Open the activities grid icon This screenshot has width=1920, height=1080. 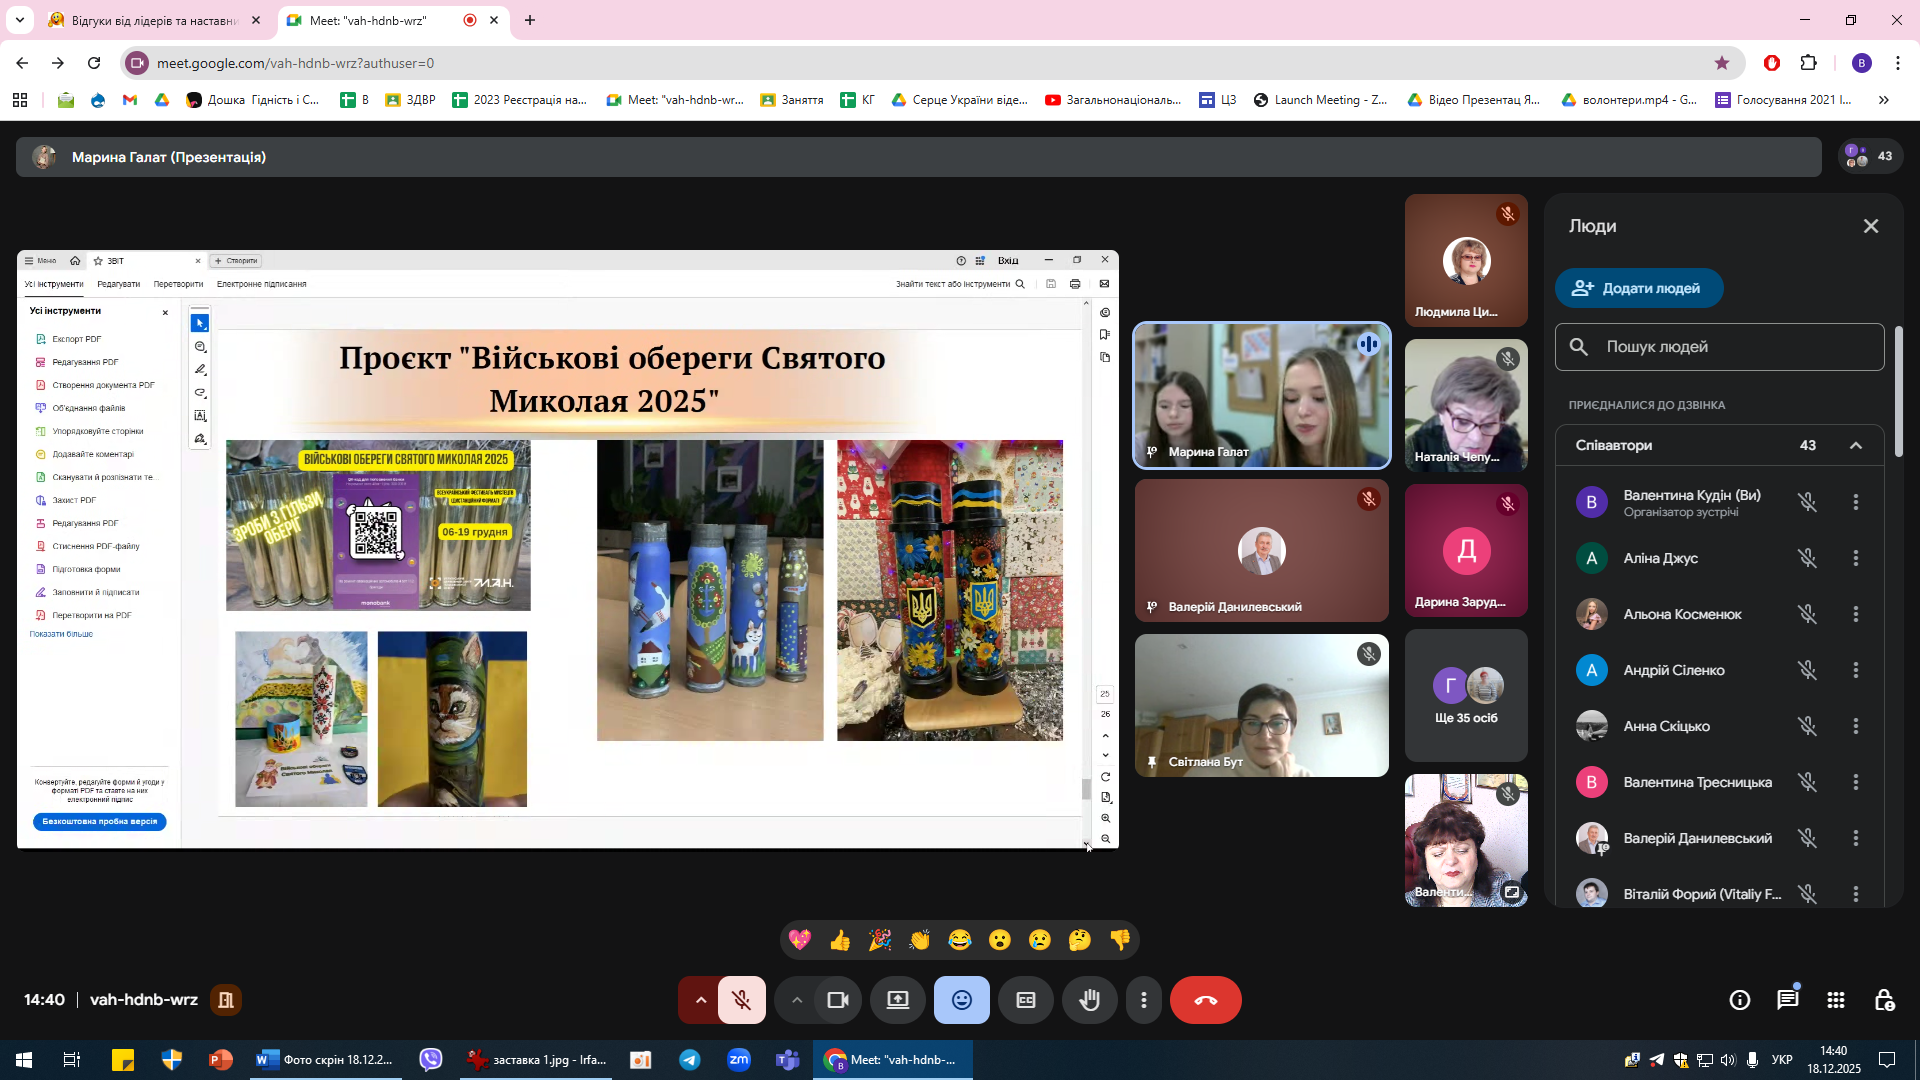pyautogui.click(x=1836, y=1000)
